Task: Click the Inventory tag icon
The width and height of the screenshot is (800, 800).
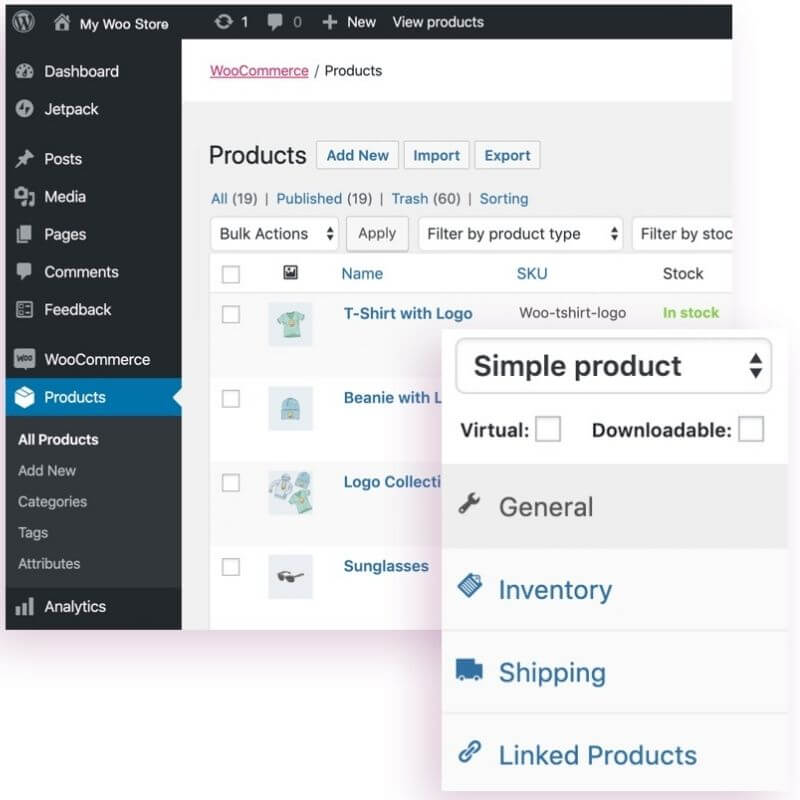Action: (x=470, y=586)
